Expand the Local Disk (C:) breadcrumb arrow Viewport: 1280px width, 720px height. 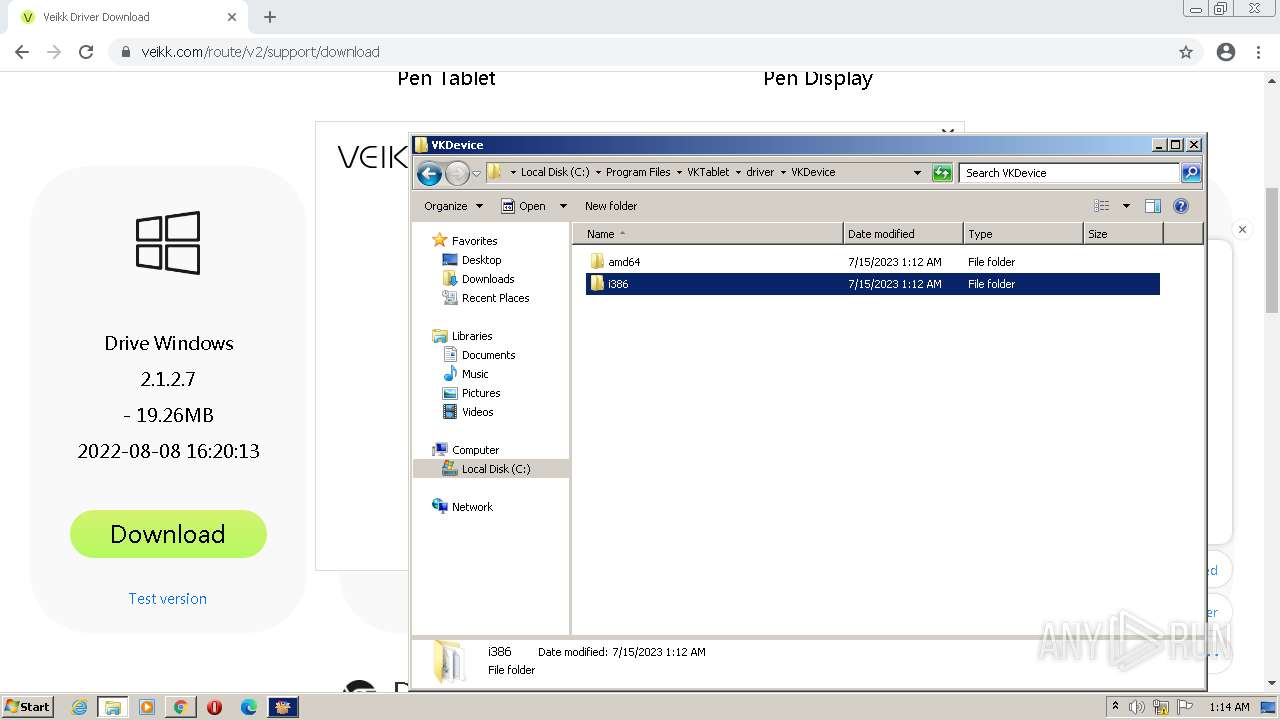coord(597,172)
